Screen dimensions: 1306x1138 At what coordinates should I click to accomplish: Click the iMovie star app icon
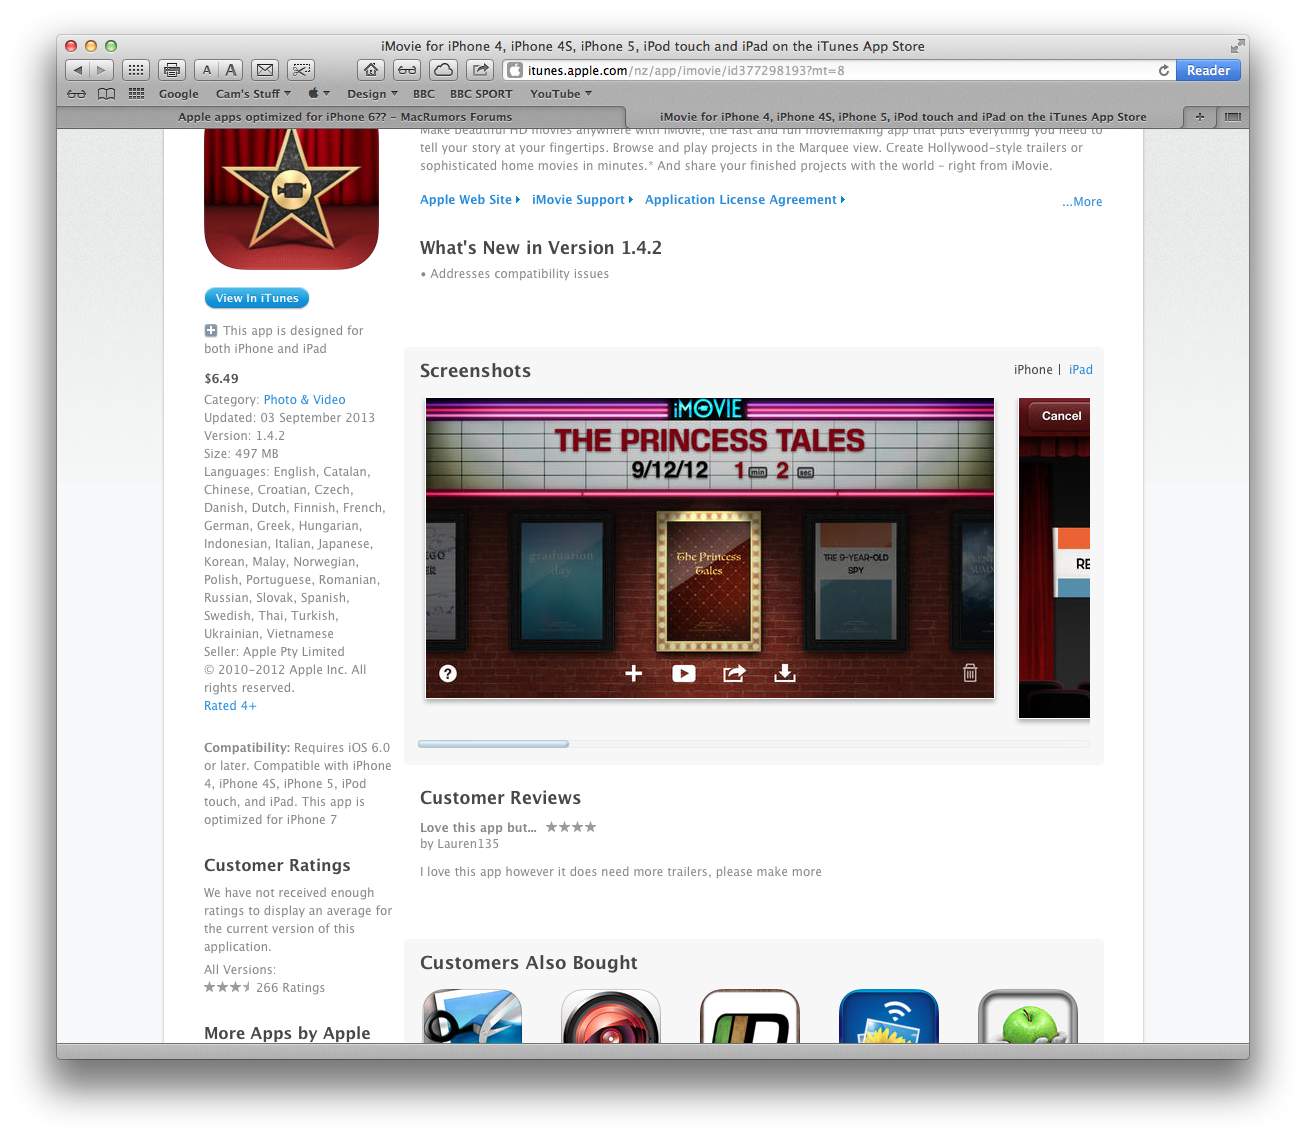pyautogui.click(x=291, y=199)
